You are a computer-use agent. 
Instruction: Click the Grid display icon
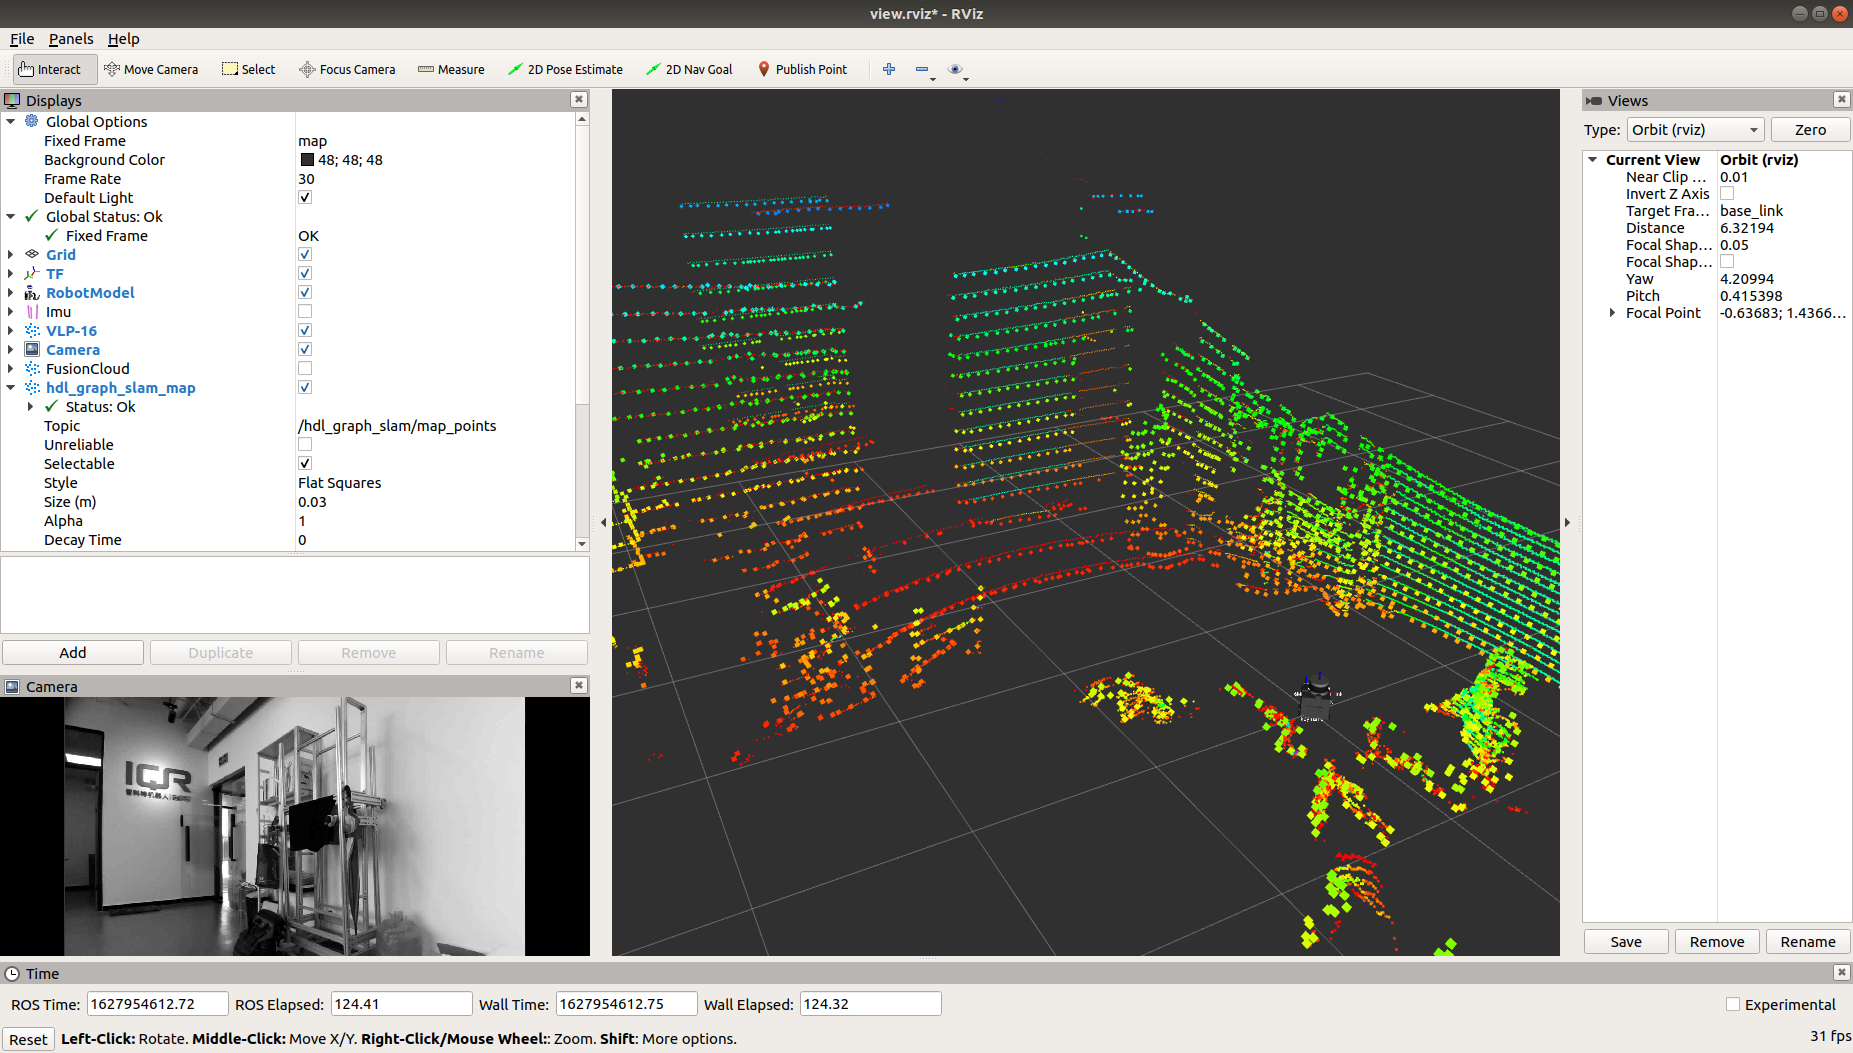32,254
